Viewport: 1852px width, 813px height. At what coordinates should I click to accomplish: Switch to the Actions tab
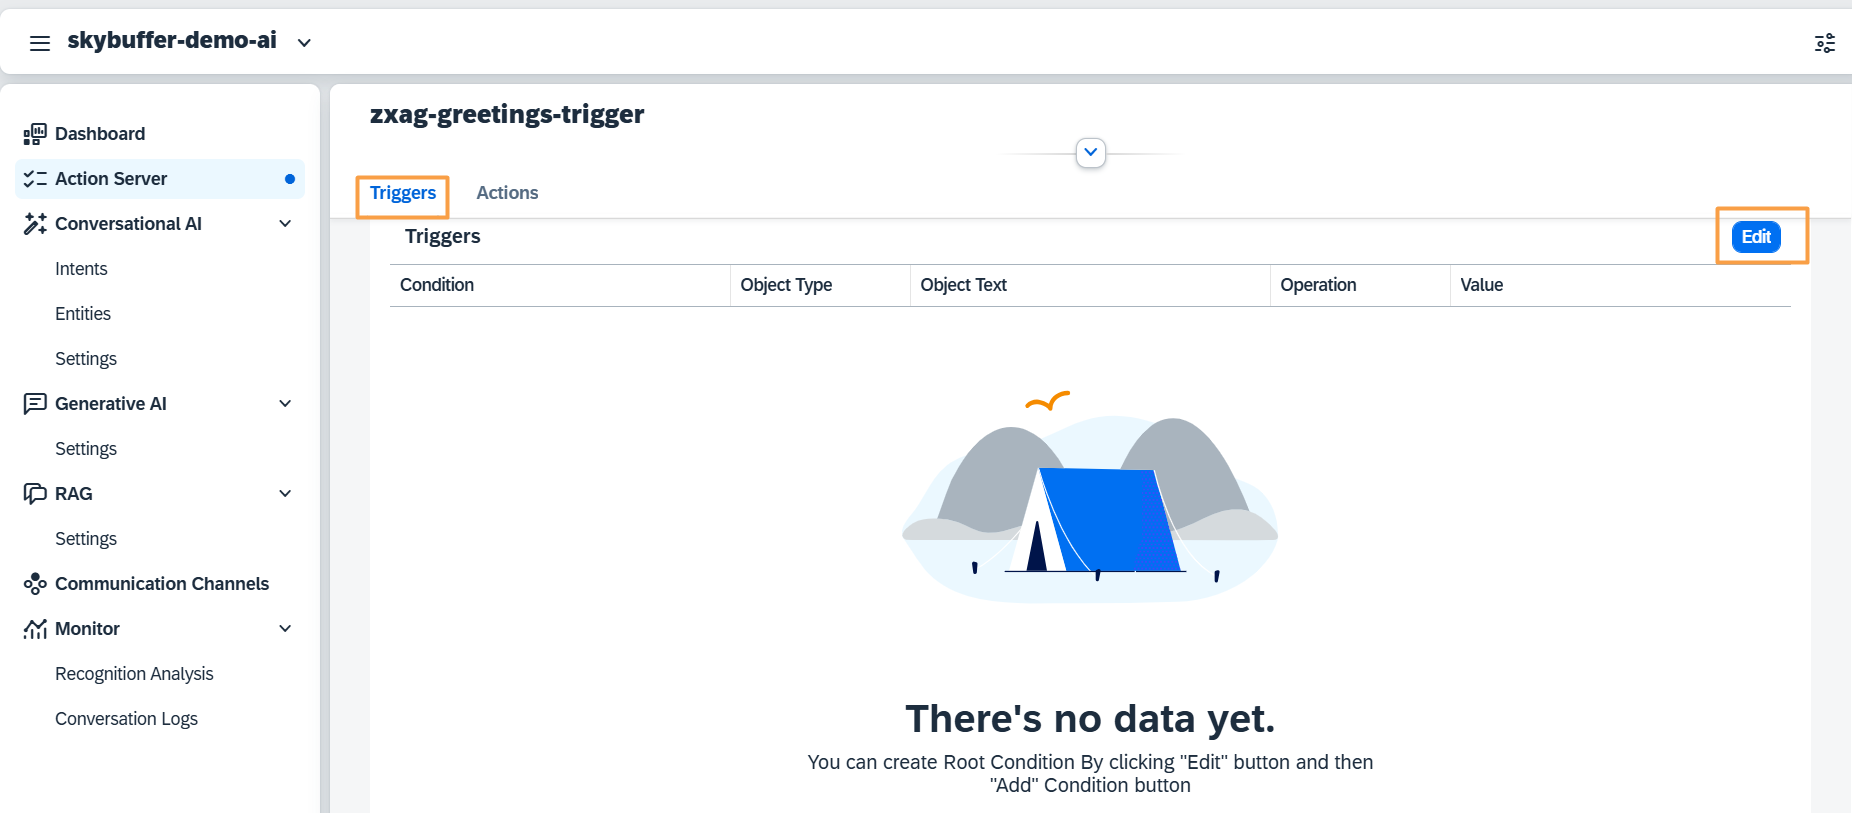click(507, 193)
